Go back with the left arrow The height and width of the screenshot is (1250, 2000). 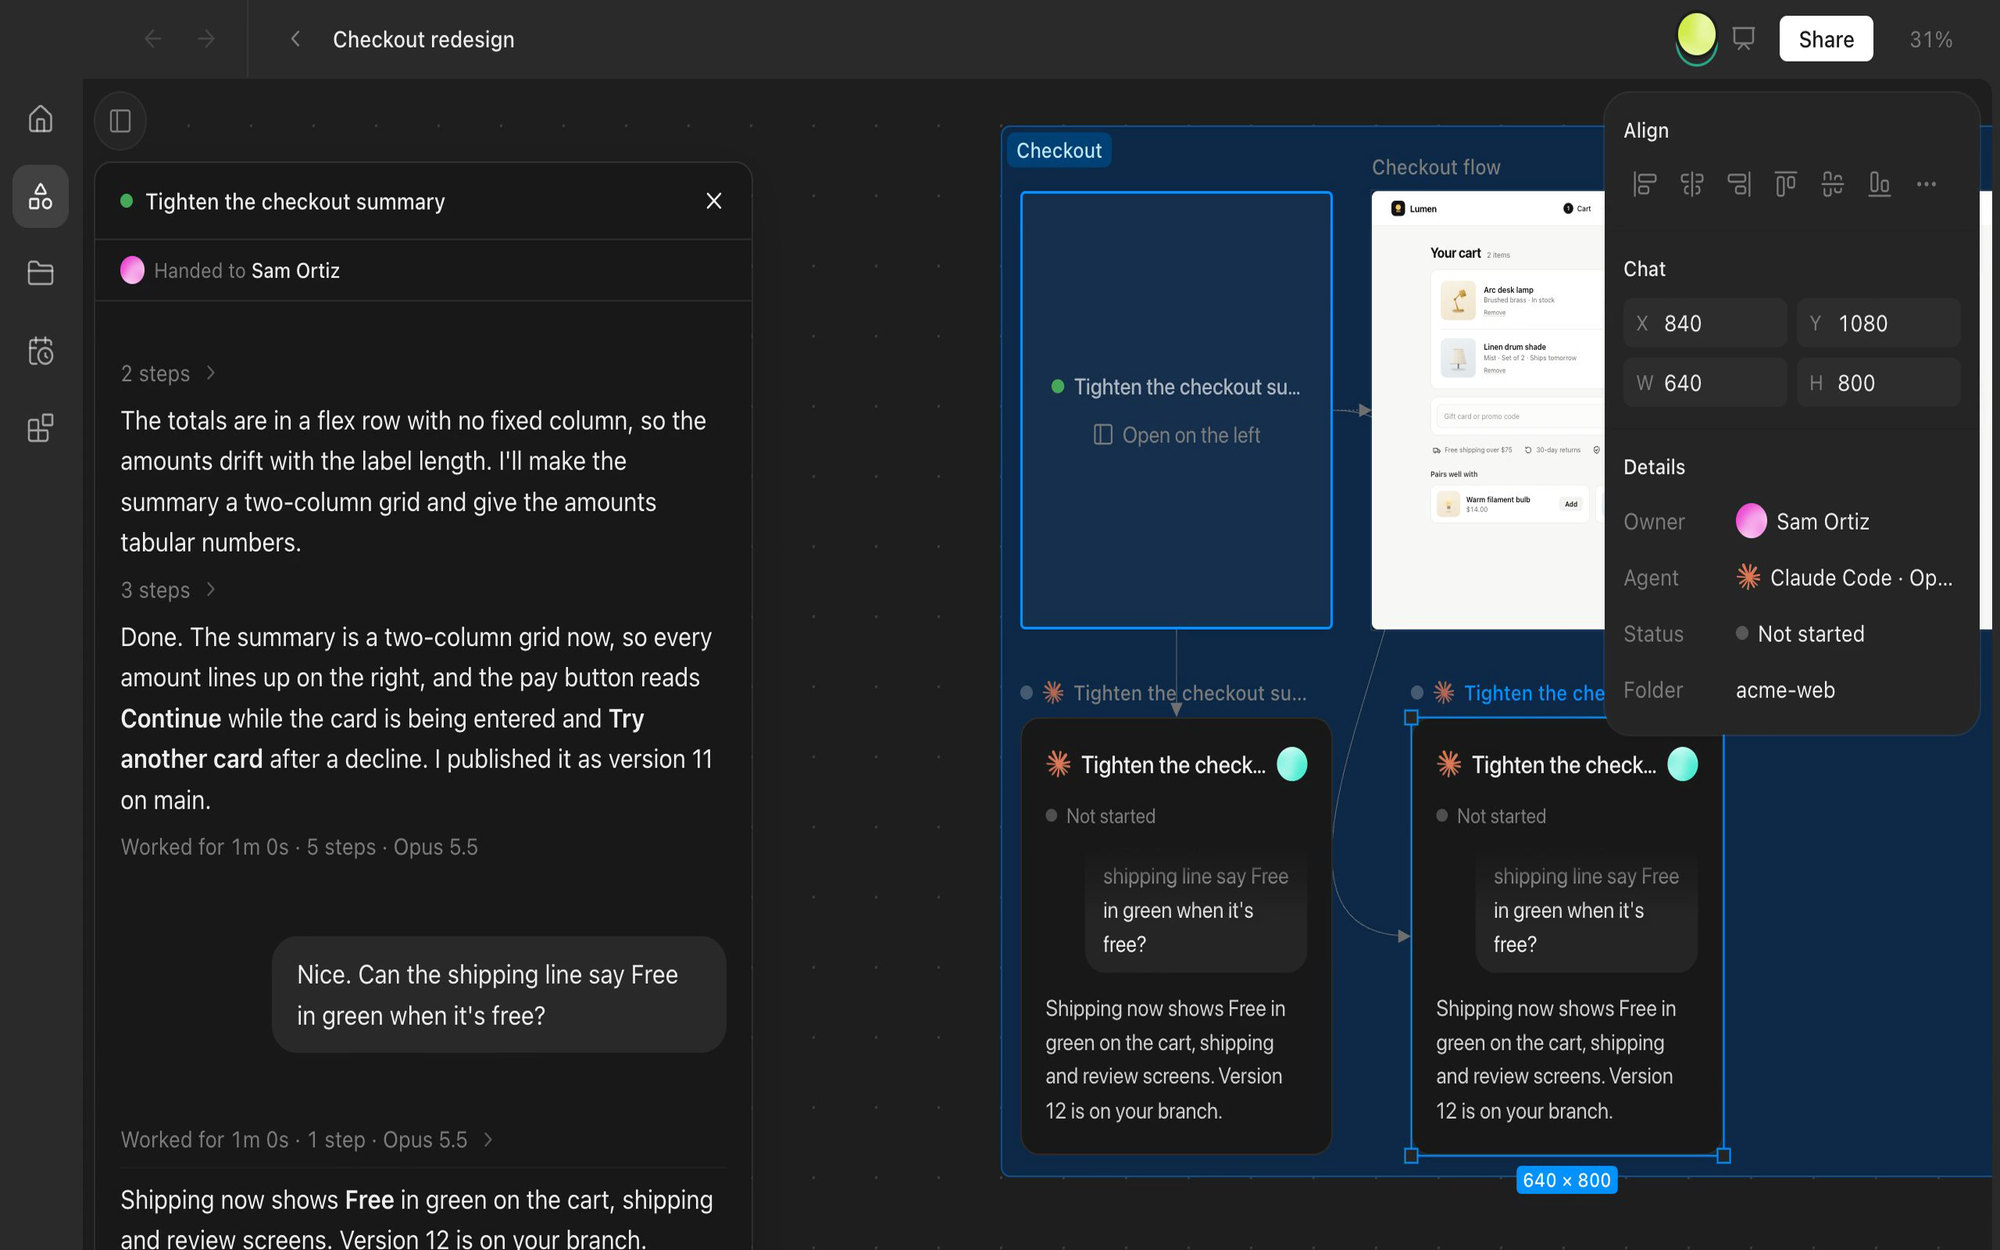click(153, 39)
